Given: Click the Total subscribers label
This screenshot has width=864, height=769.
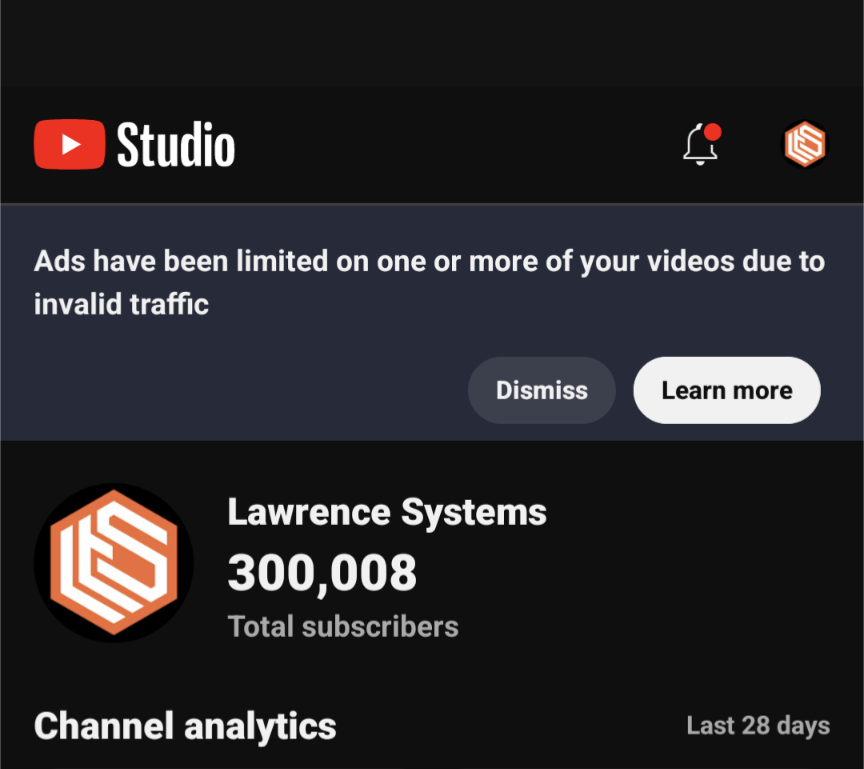Looking at the screenshot, I should pyautogui.click(x=343, y=626).
